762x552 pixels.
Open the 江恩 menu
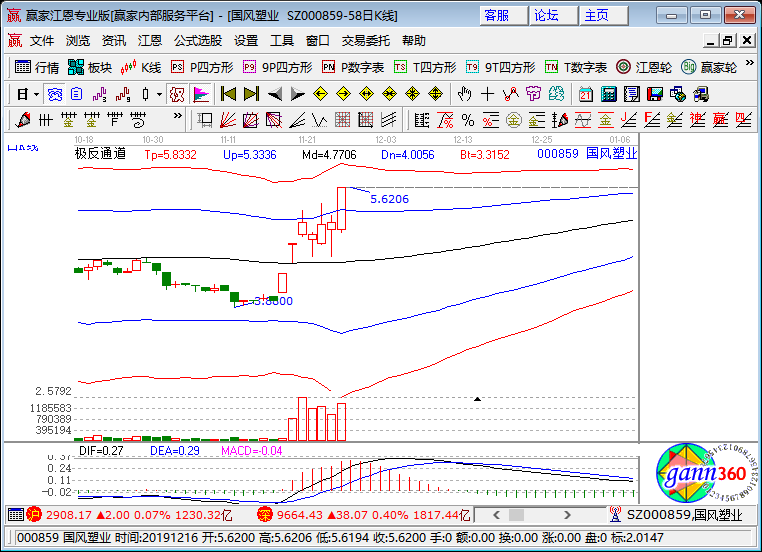click(150, 41)
